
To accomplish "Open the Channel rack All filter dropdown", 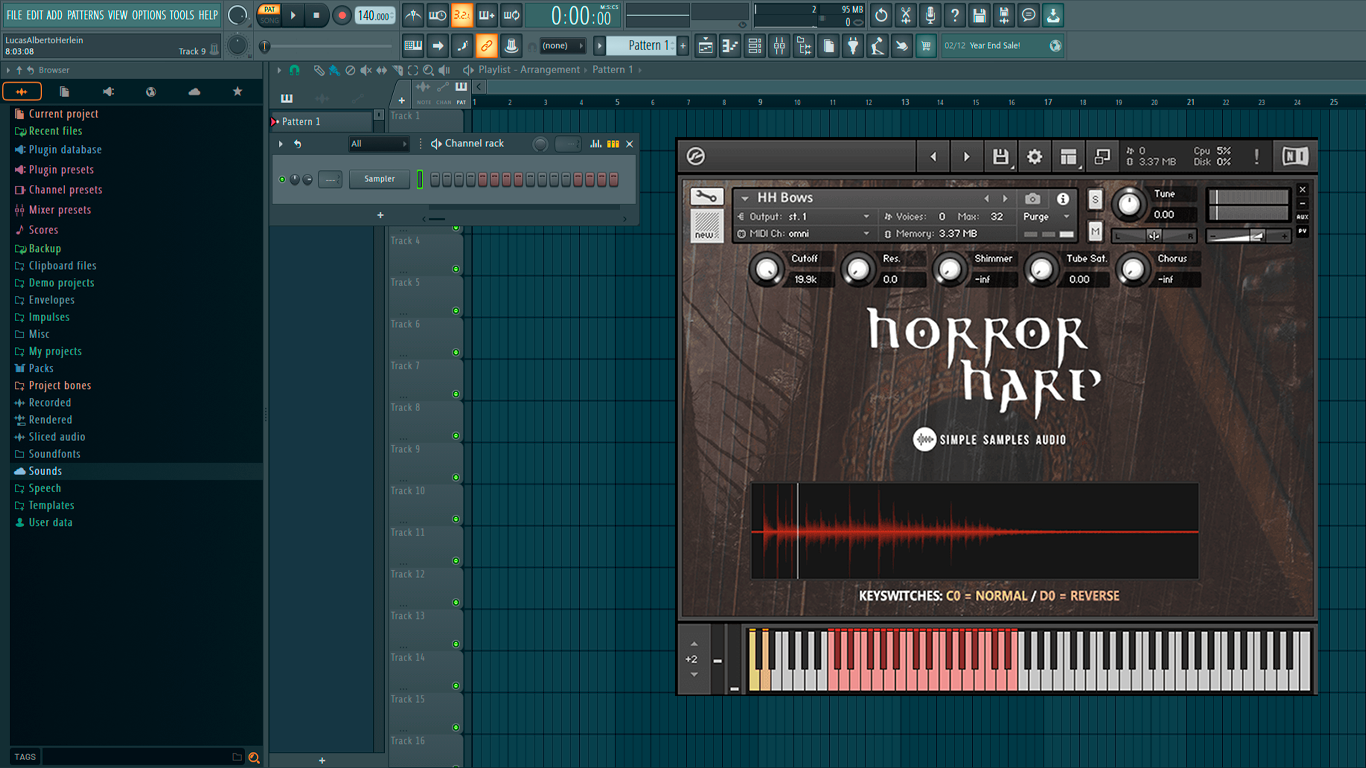I will (378, 144).
